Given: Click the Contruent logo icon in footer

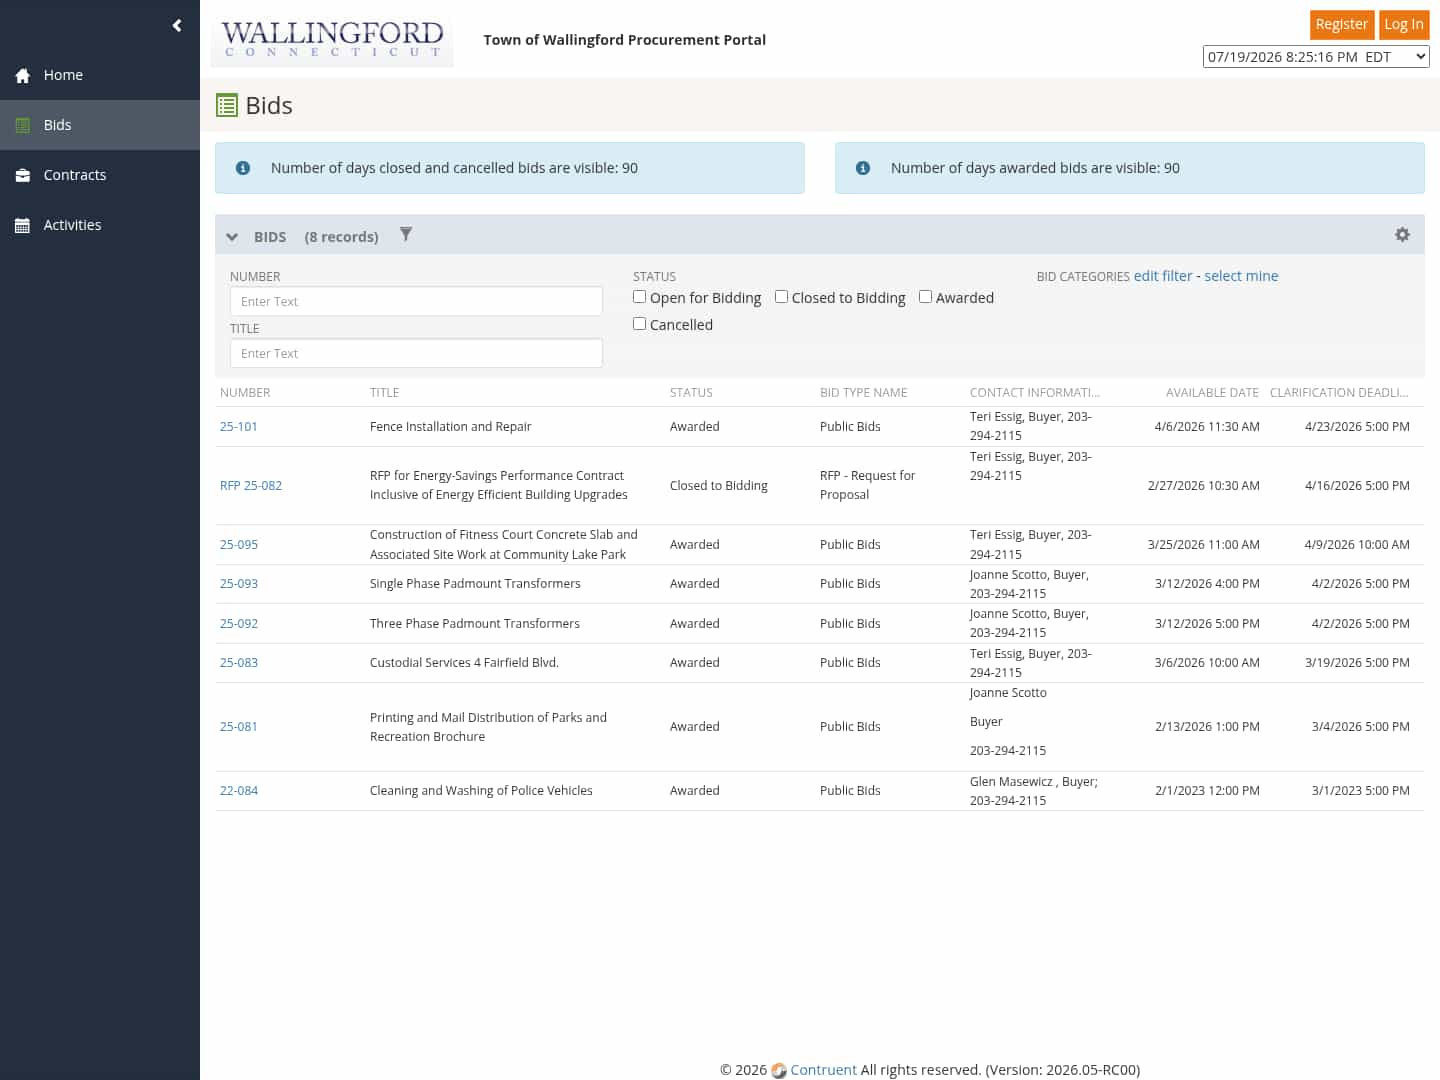Looking at the screenshot, I should [779, 1070].
